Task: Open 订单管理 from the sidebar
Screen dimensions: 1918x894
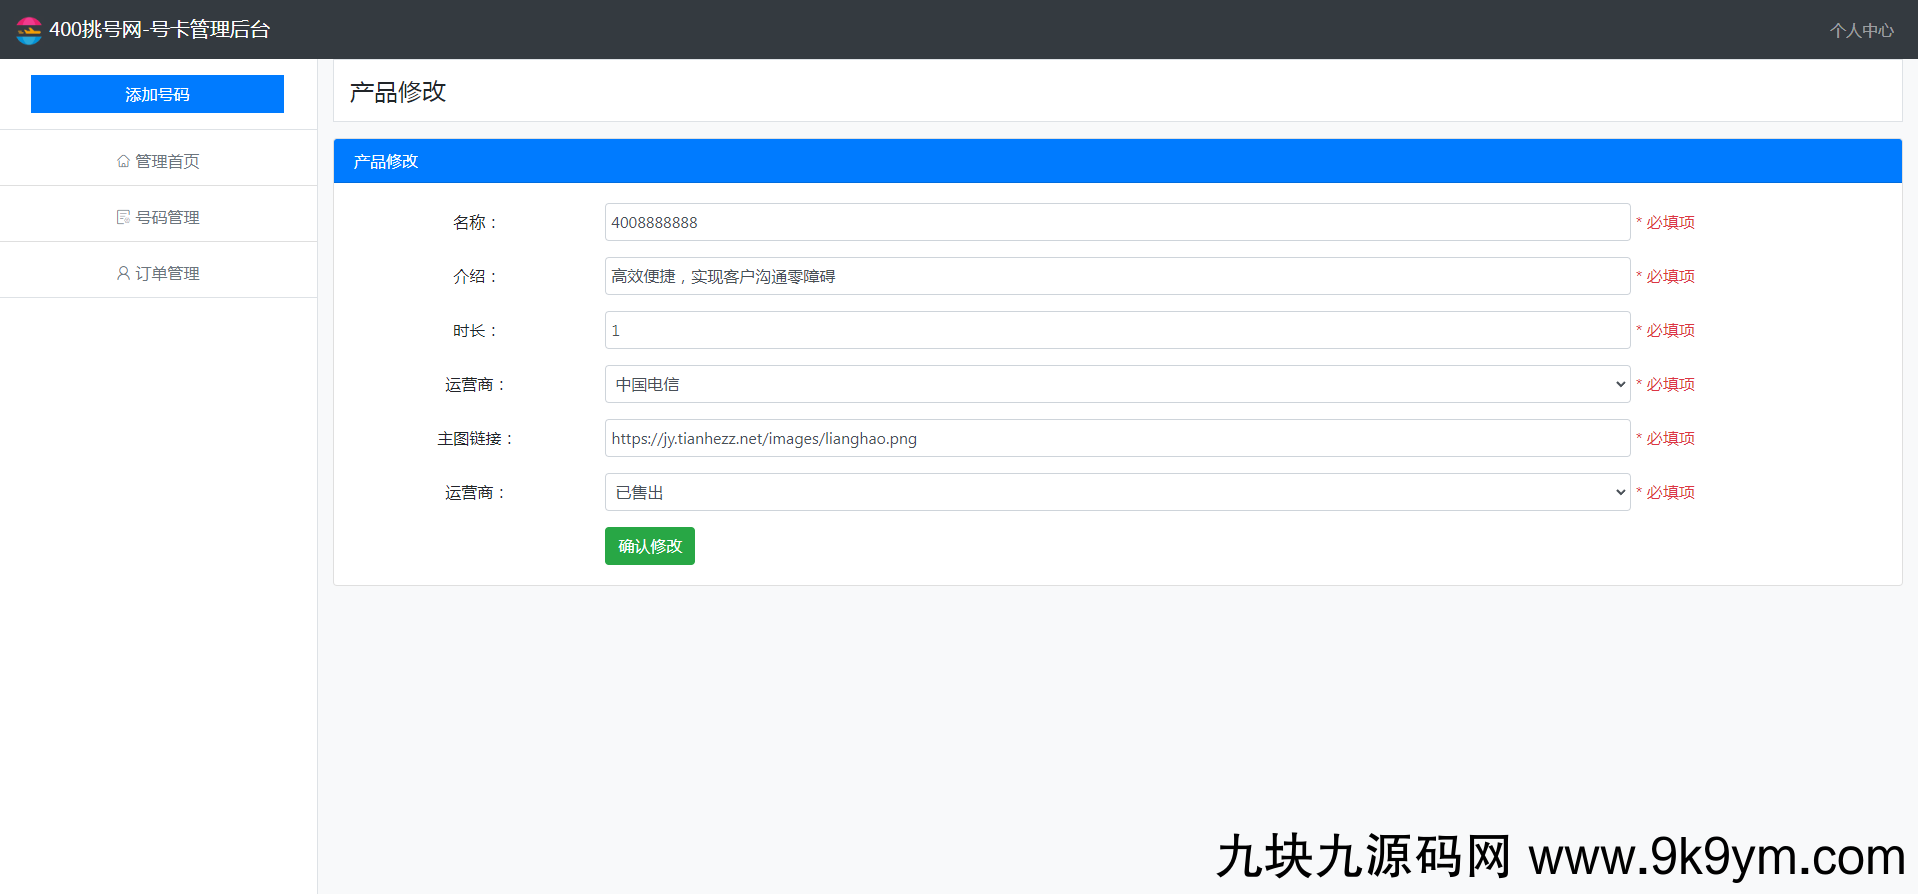Action: [x=167, y=273]
